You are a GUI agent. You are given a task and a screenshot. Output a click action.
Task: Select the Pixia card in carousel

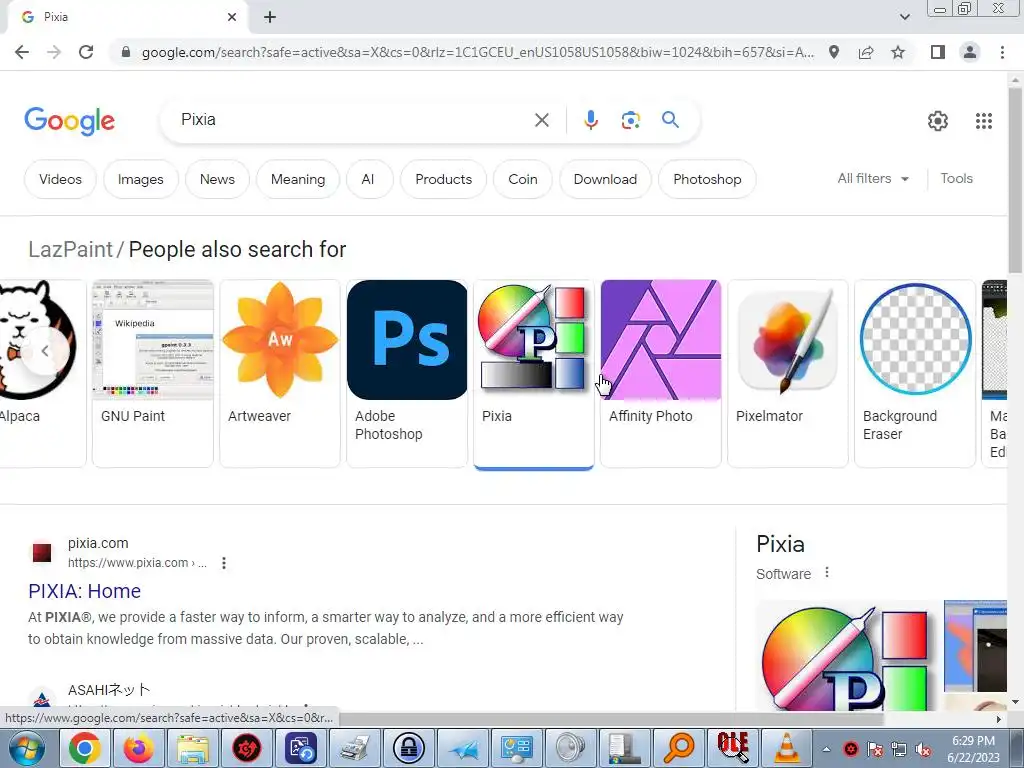click(x=534, y=373)
